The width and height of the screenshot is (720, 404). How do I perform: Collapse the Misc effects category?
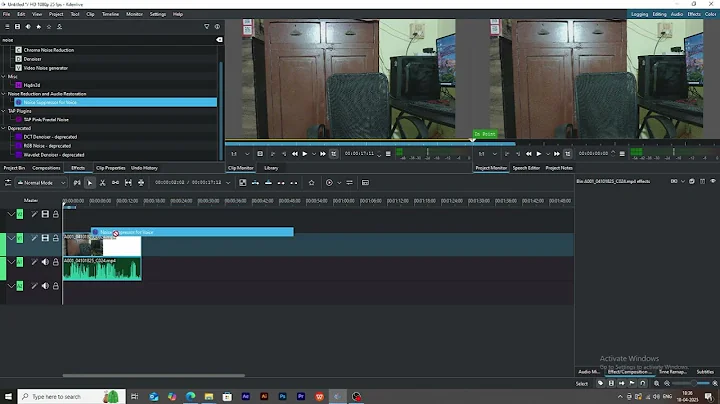(4, 77)
